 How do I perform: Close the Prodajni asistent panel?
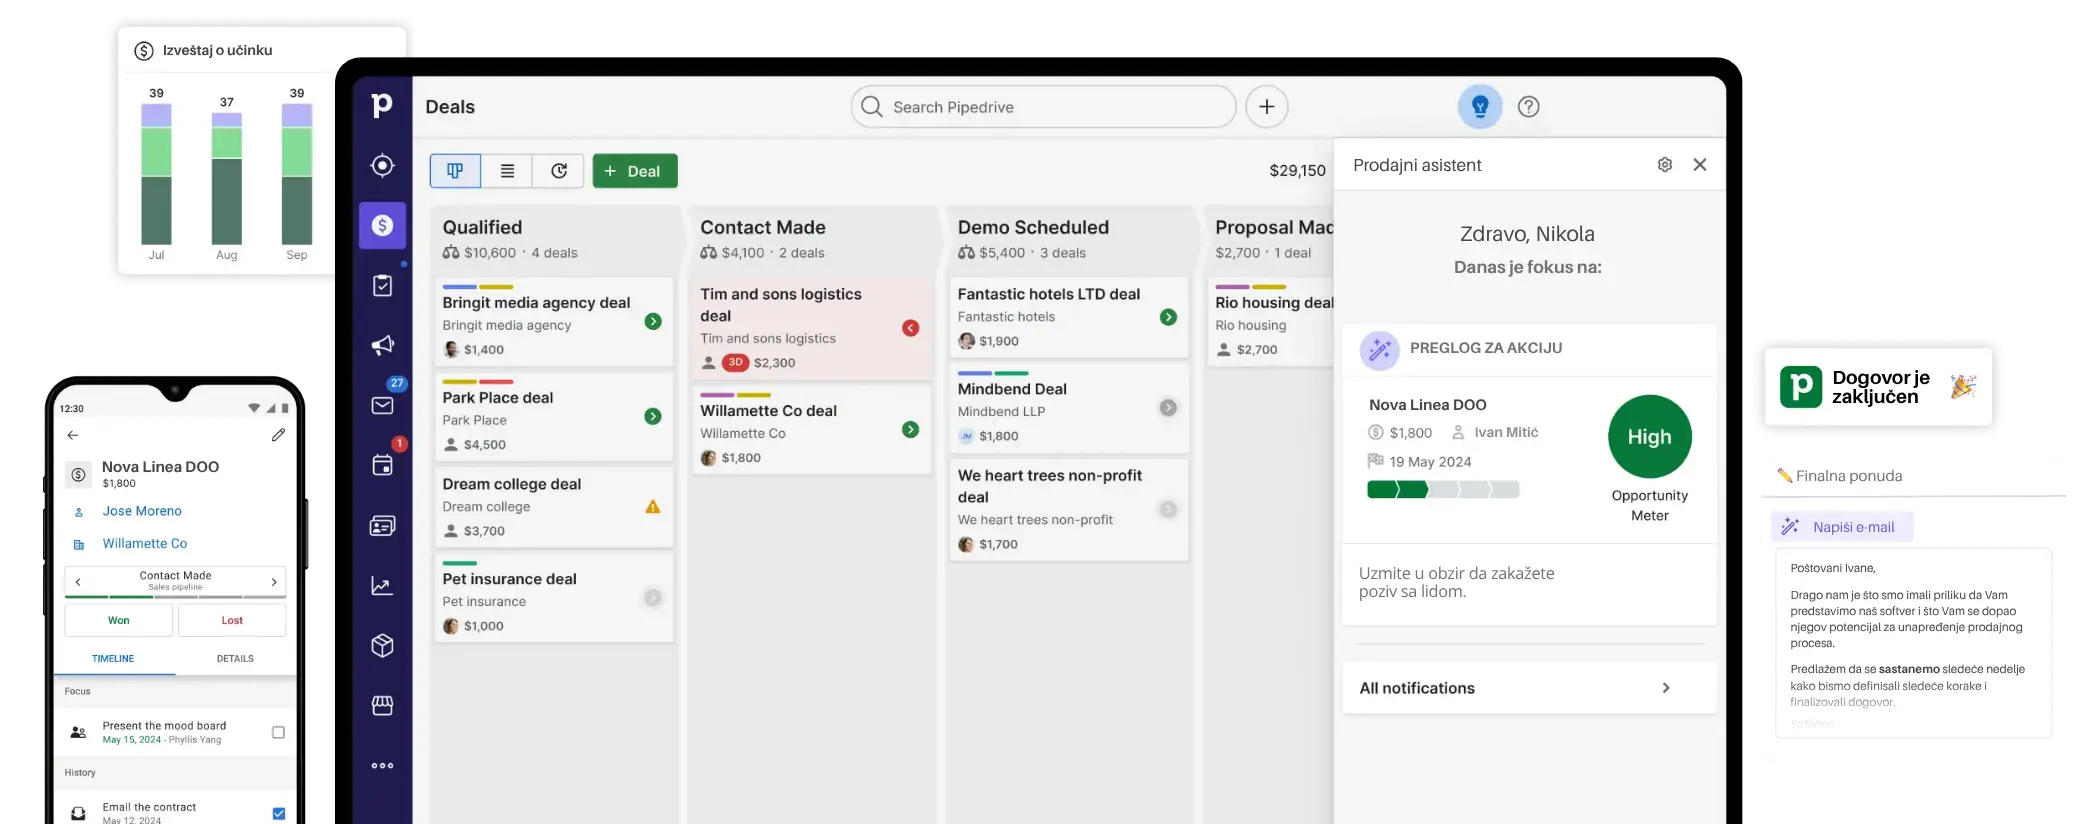coord(1700,165)
